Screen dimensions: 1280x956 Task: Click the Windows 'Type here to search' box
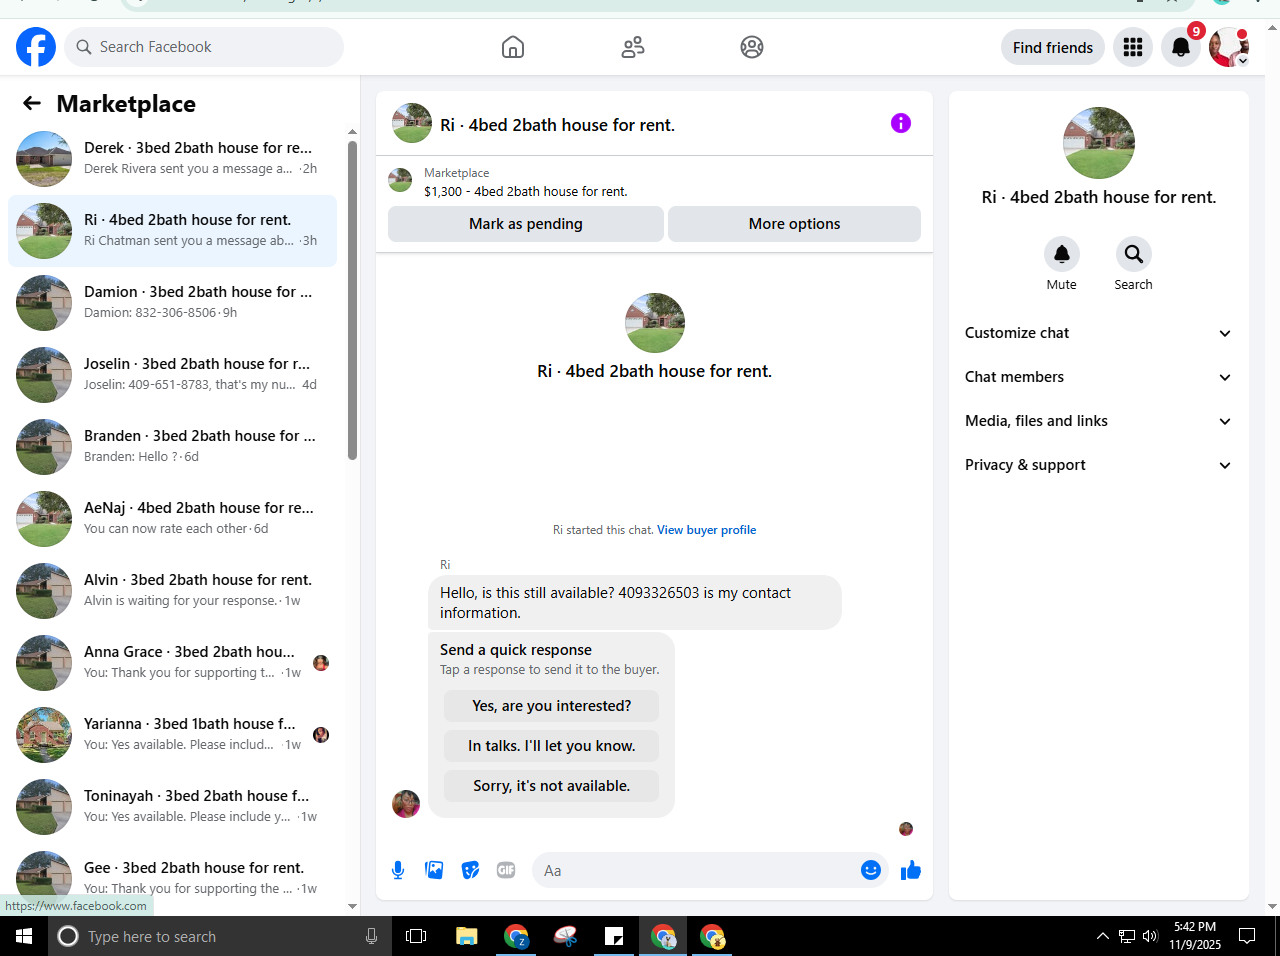click(220, 936)
